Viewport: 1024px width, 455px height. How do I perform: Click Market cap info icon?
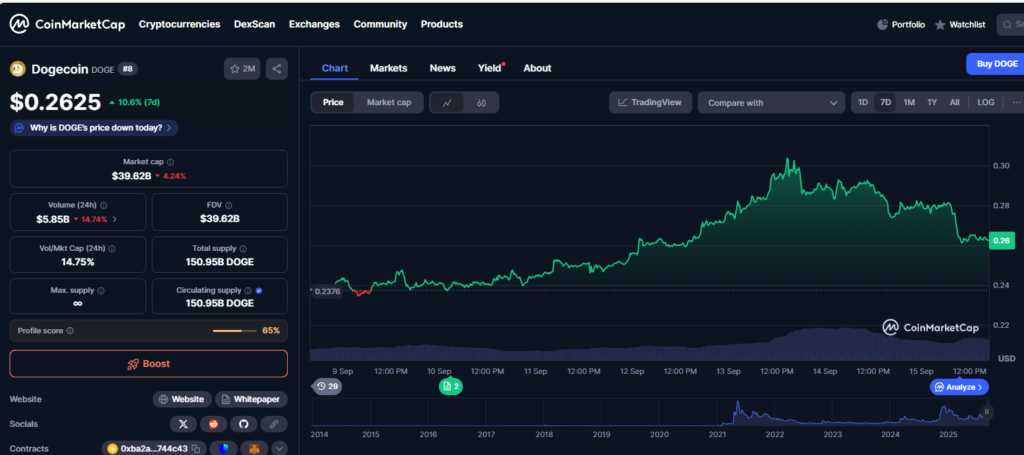point(170,162)
